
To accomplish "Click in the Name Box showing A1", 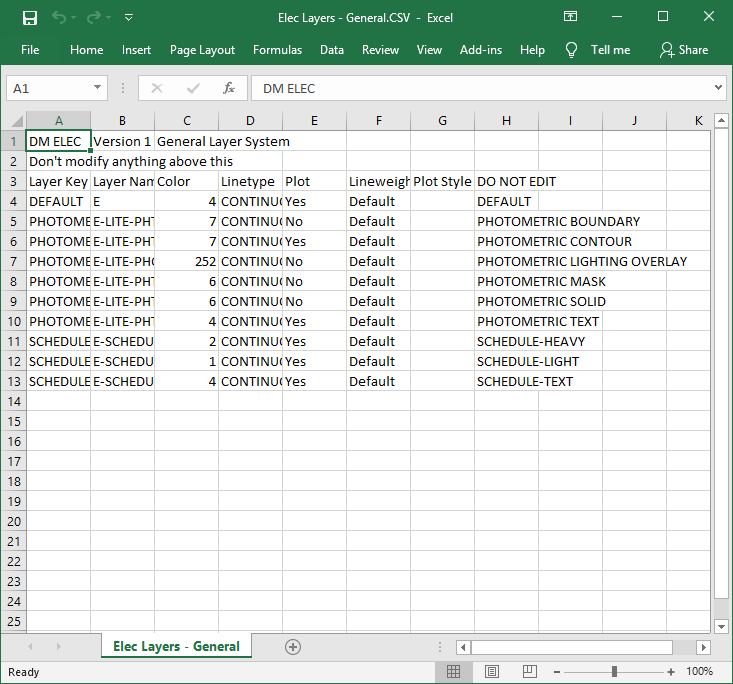I will point(49,88).
